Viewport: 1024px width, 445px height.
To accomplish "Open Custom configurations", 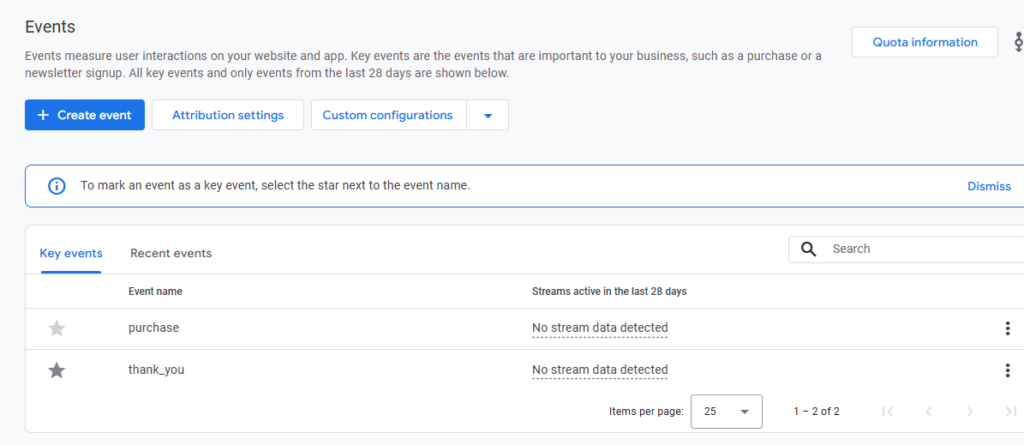I will (x=388, y=115).
